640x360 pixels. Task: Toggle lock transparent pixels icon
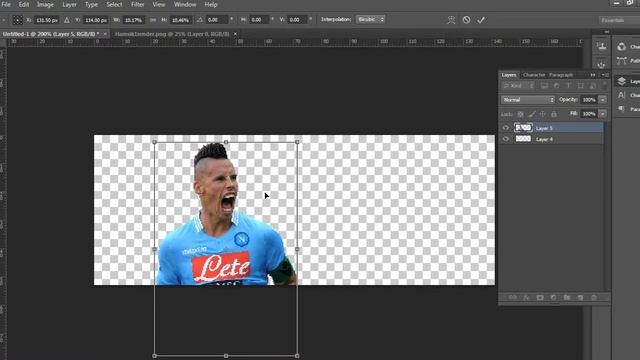(520, 114)
